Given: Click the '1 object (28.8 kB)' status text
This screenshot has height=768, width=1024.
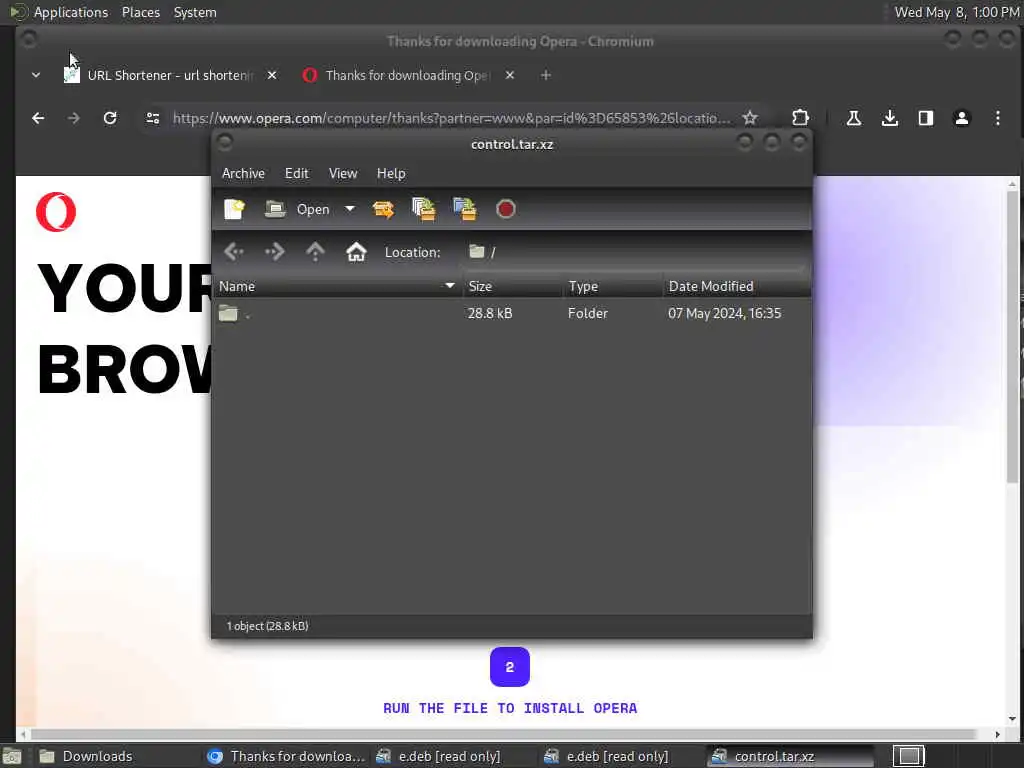Looking at the screenshot, I should coord(267,626).
